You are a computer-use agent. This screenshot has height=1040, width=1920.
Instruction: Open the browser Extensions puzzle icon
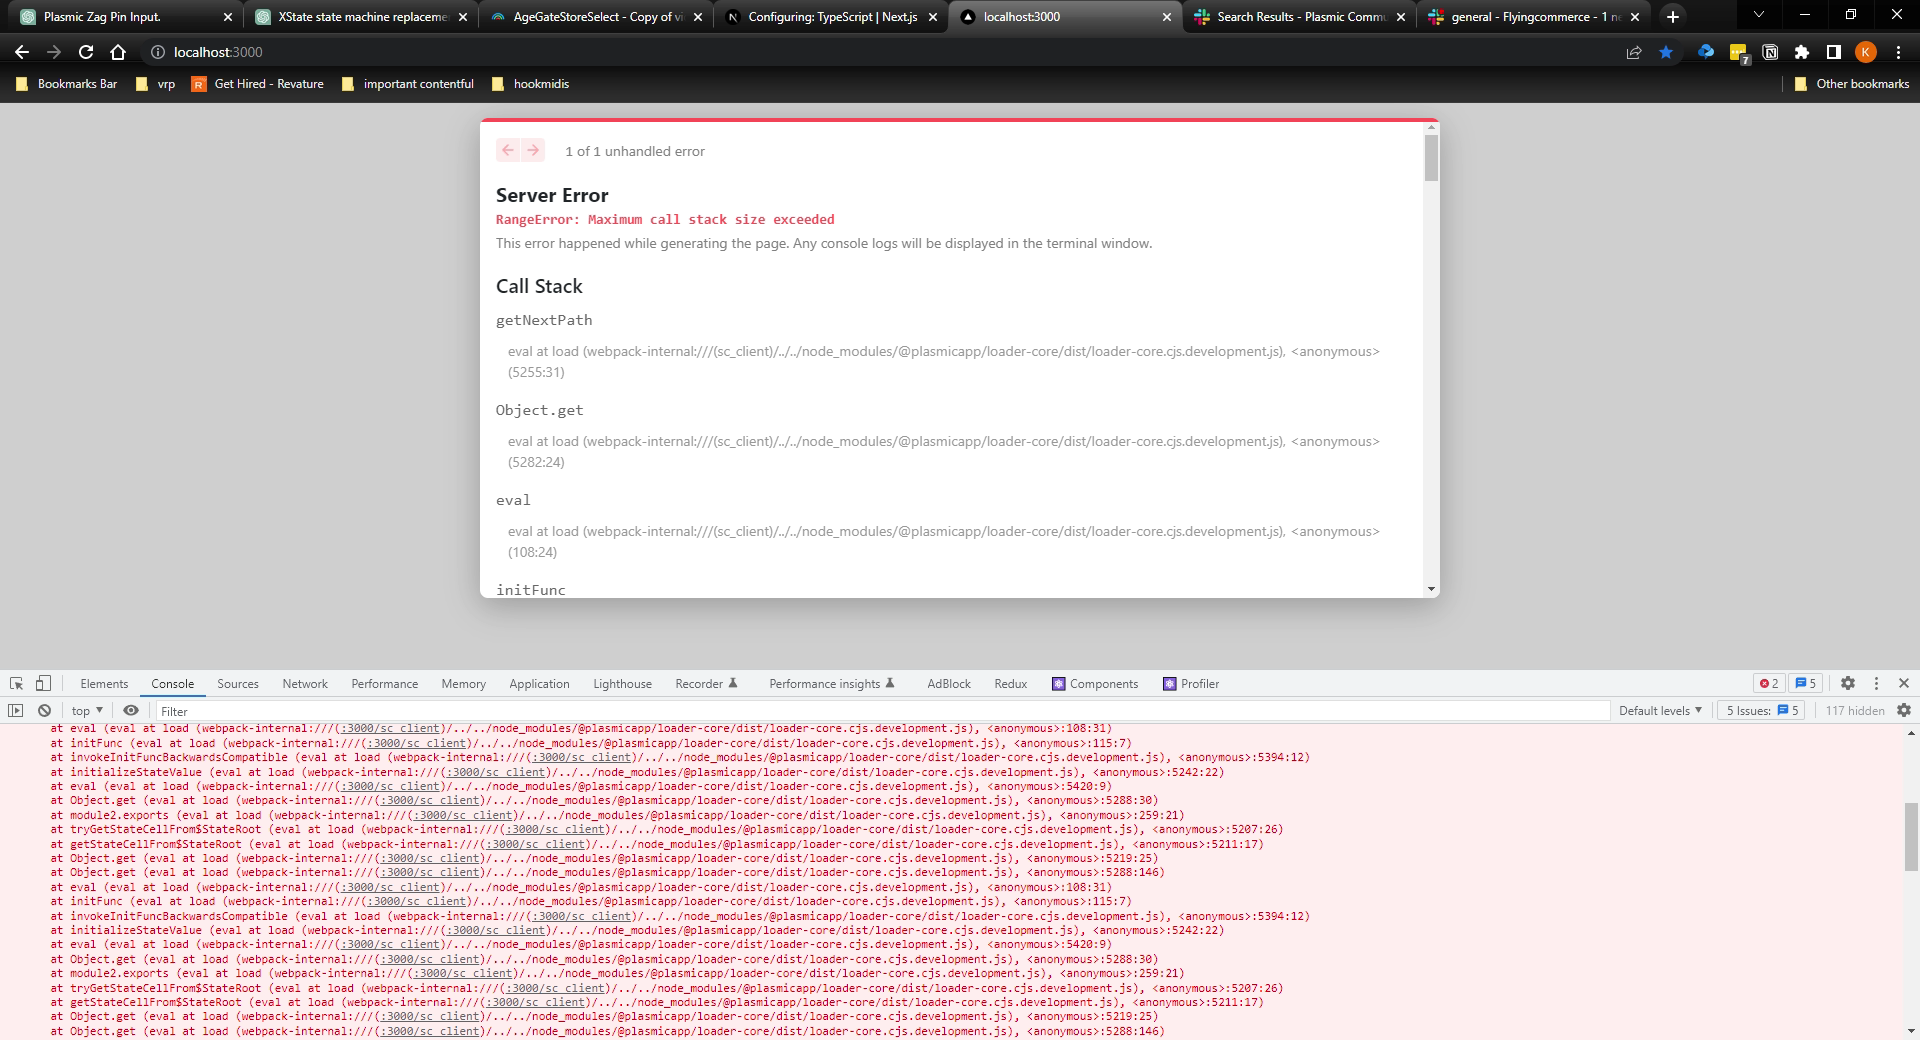pyautogui.click(x=1802, y=52)
